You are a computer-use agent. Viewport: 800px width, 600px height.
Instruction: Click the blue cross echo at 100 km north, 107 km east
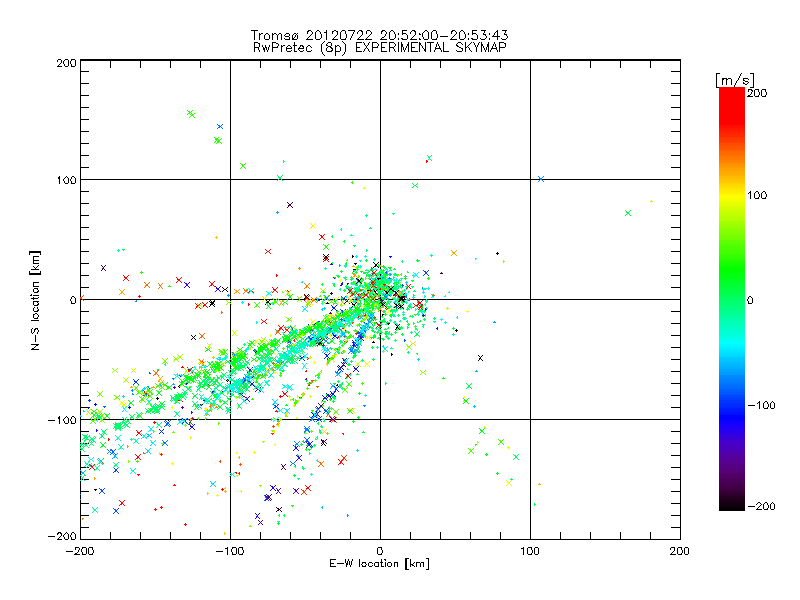click(541, 179)
